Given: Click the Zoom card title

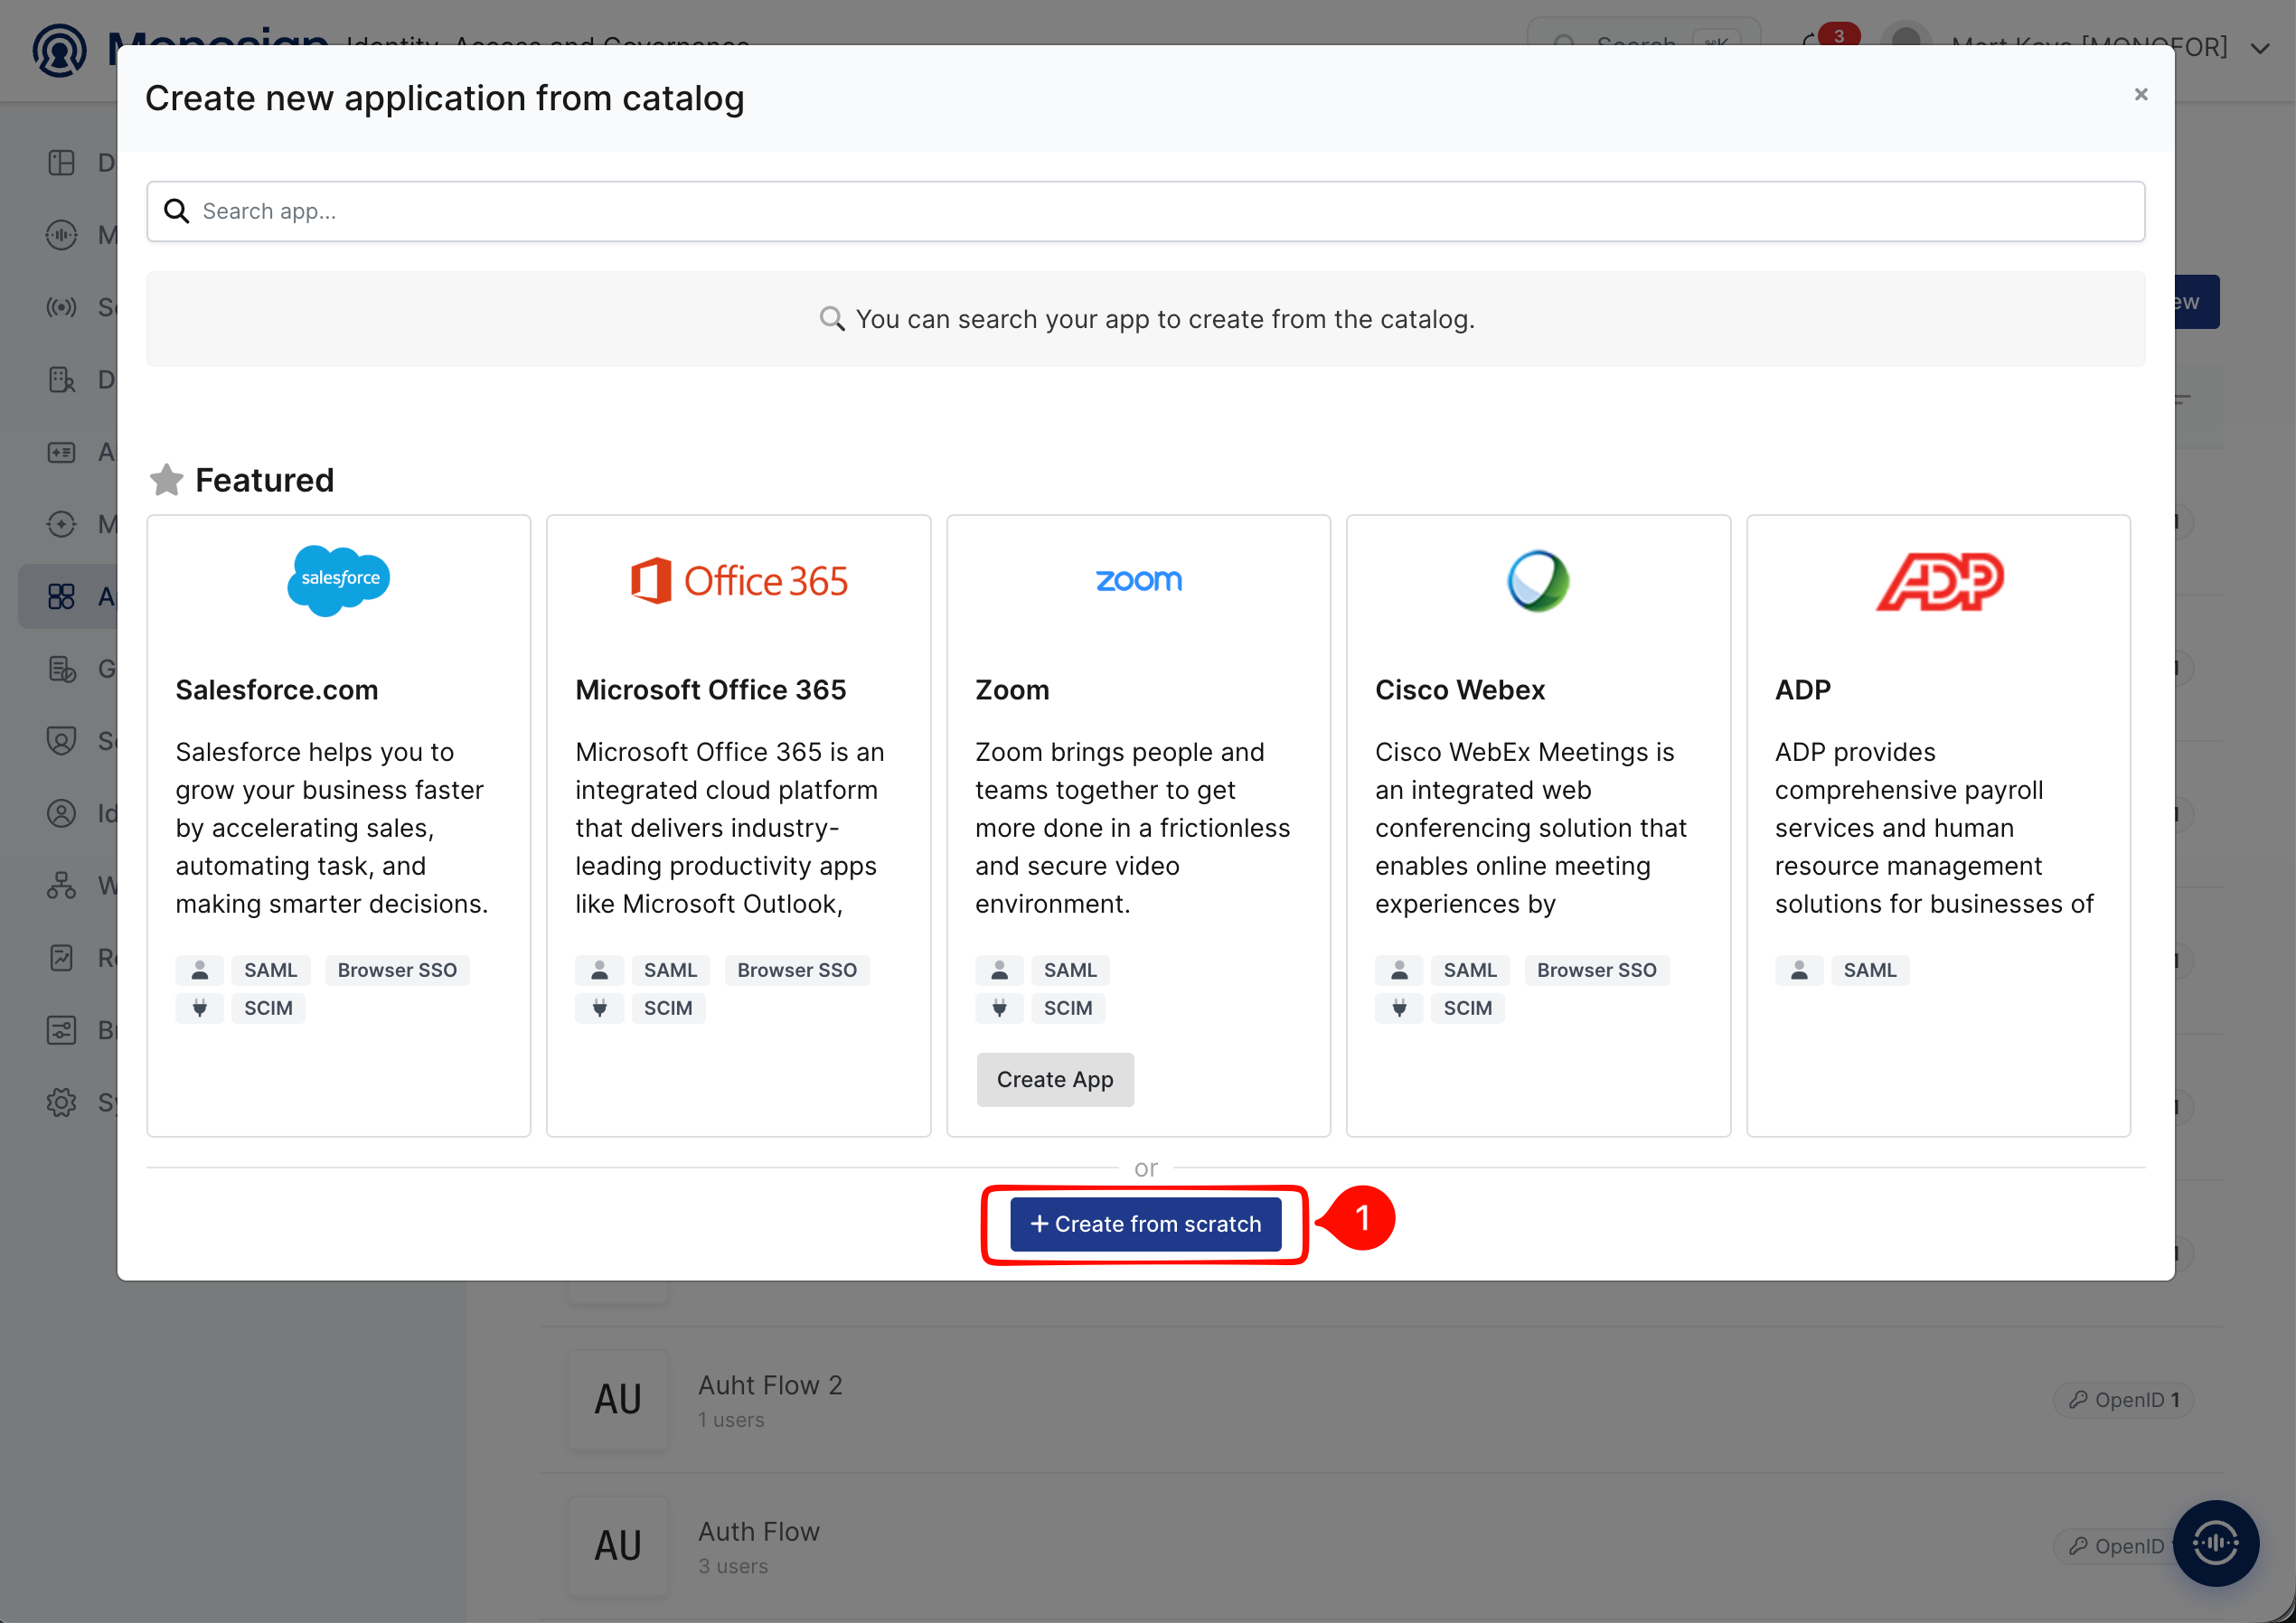Looking at the screenshot, I should coord(1012,690).
